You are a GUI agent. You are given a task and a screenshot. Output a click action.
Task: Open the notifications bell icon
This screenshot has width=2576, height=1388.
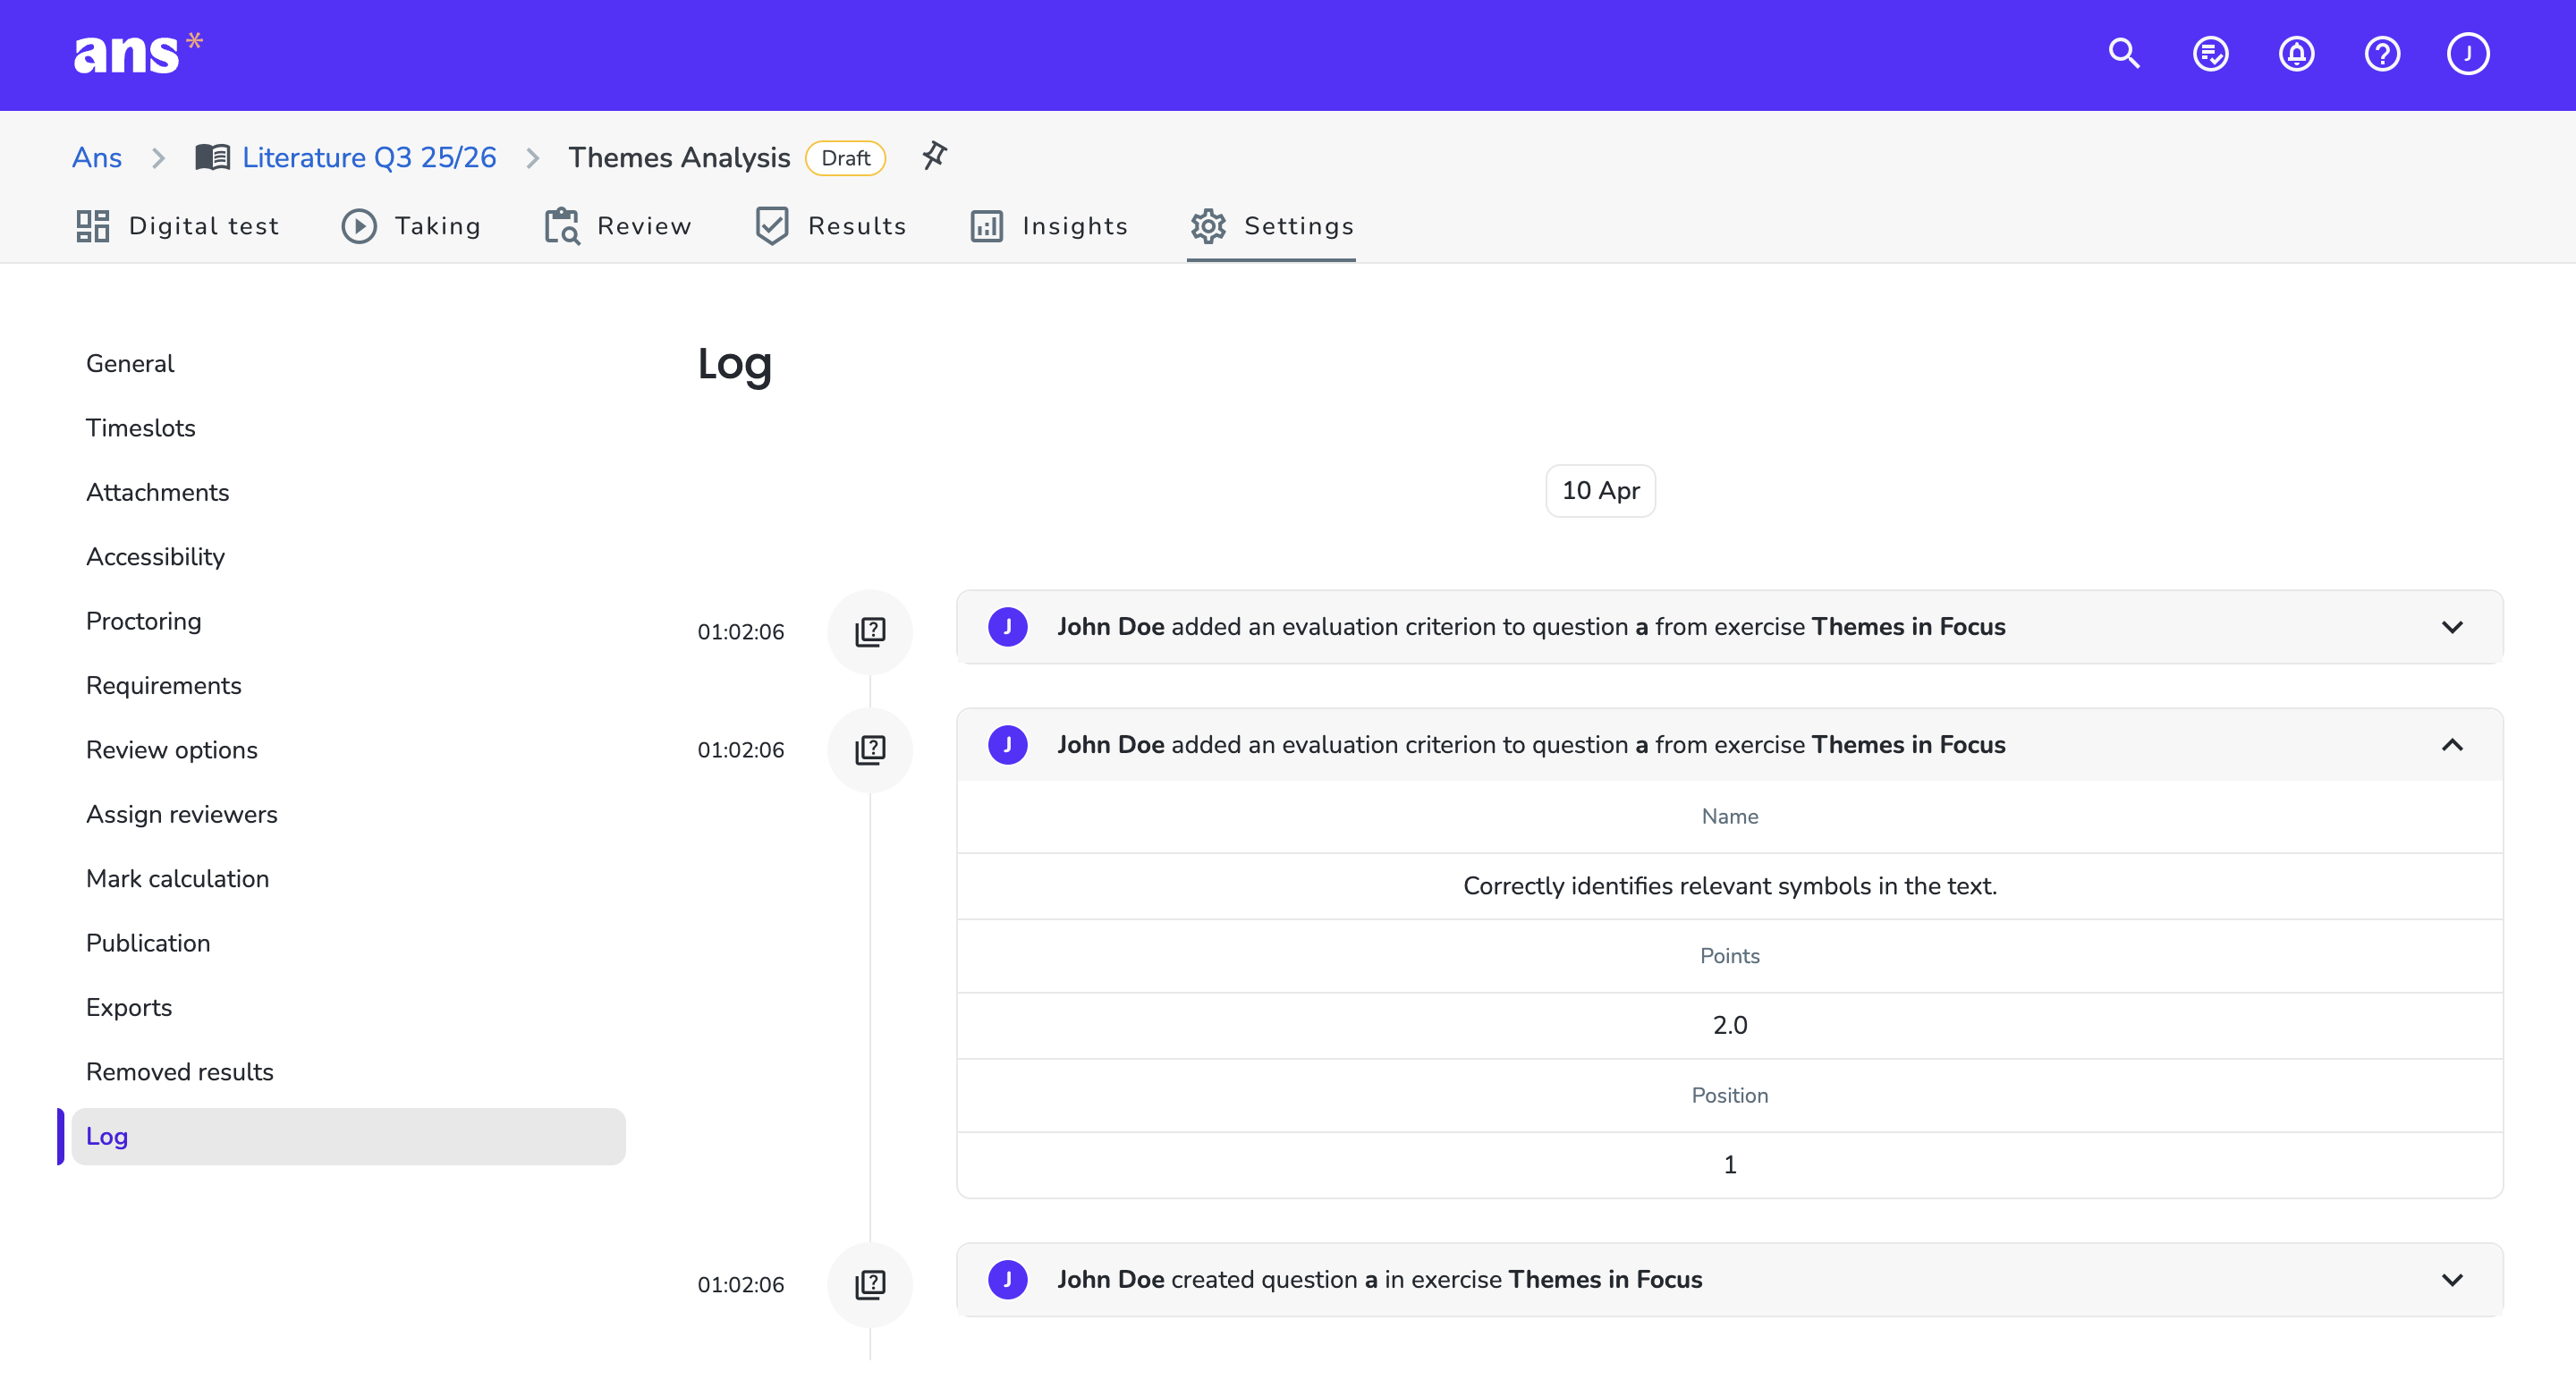click(2296, 54)
